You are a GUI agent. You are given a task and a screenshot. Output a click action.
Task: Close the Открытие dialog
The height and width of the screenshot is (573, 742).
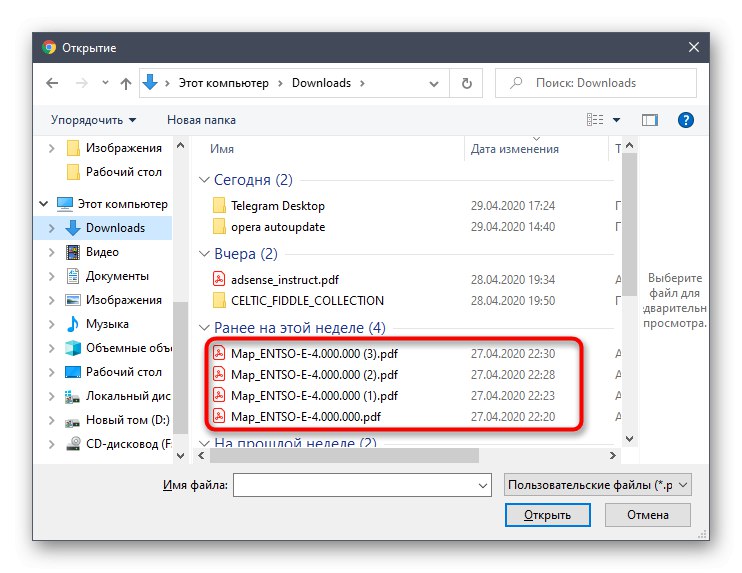[694, 47]
